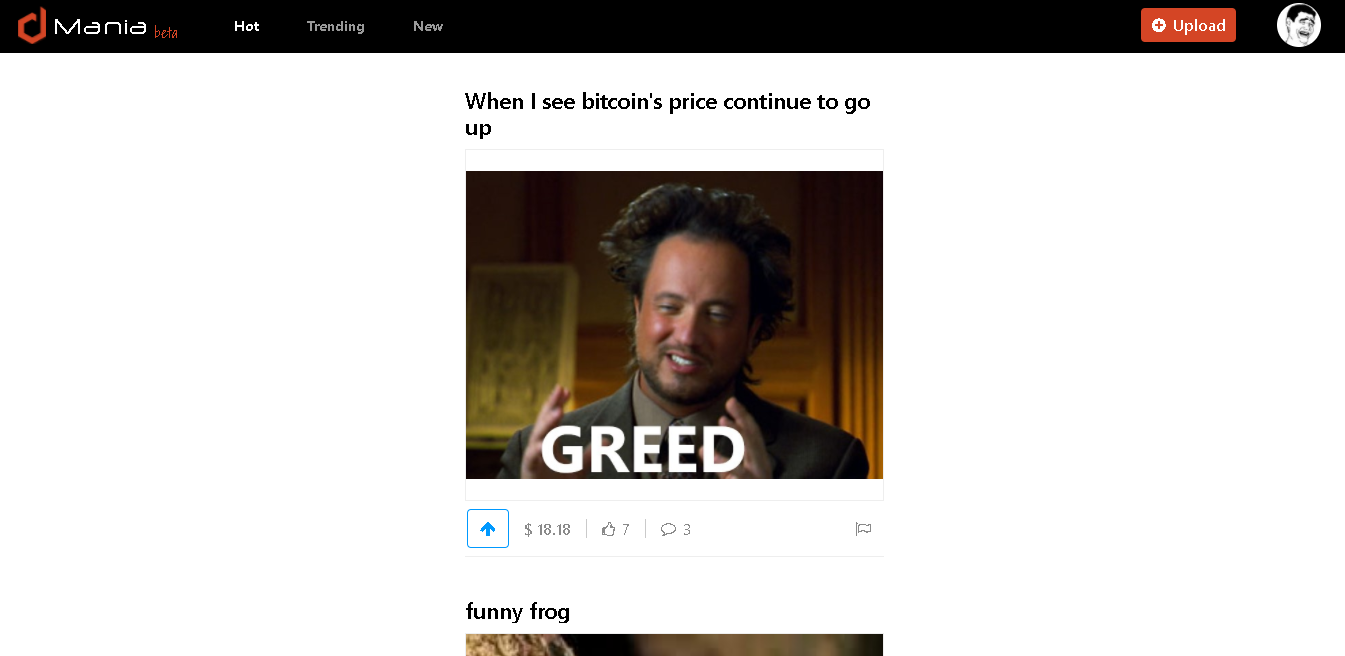Switch to the New tab

pyautogui.click(x=428, y=26)
